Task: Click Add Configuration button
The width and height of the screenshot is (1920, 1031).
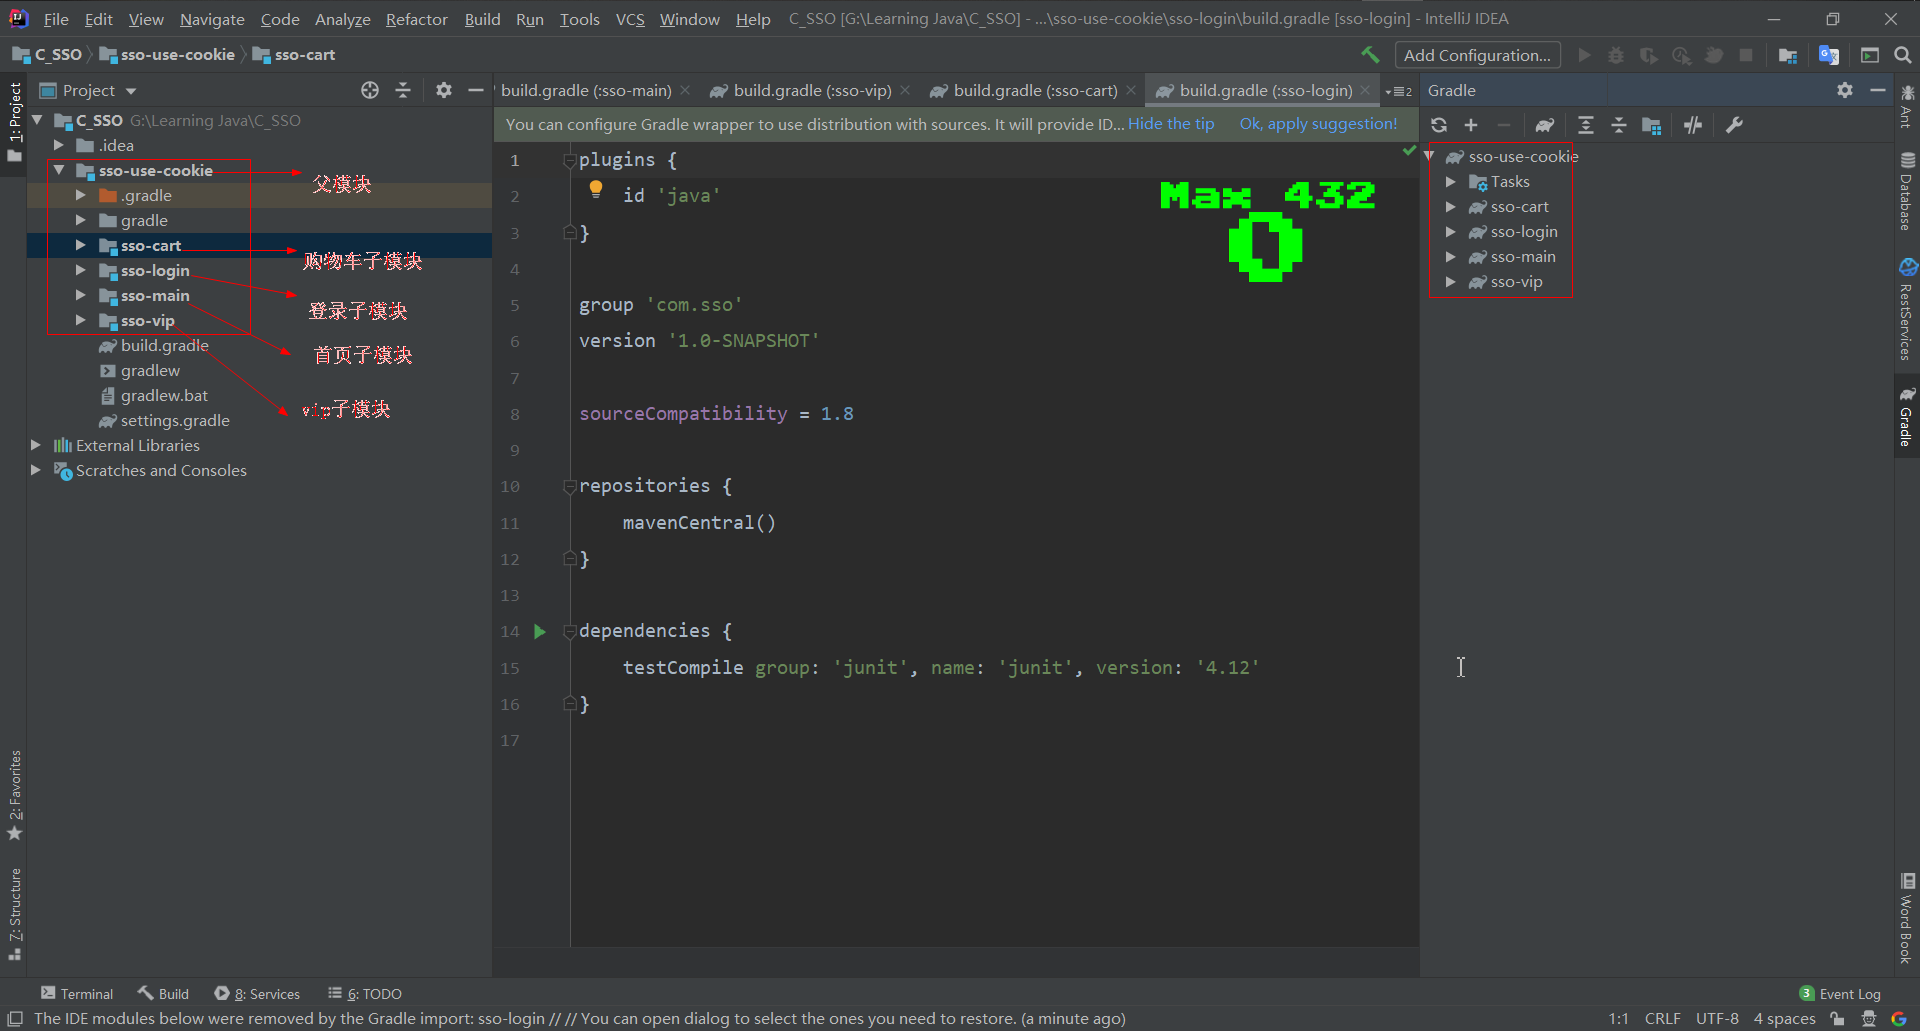Action: (1477, 55)
